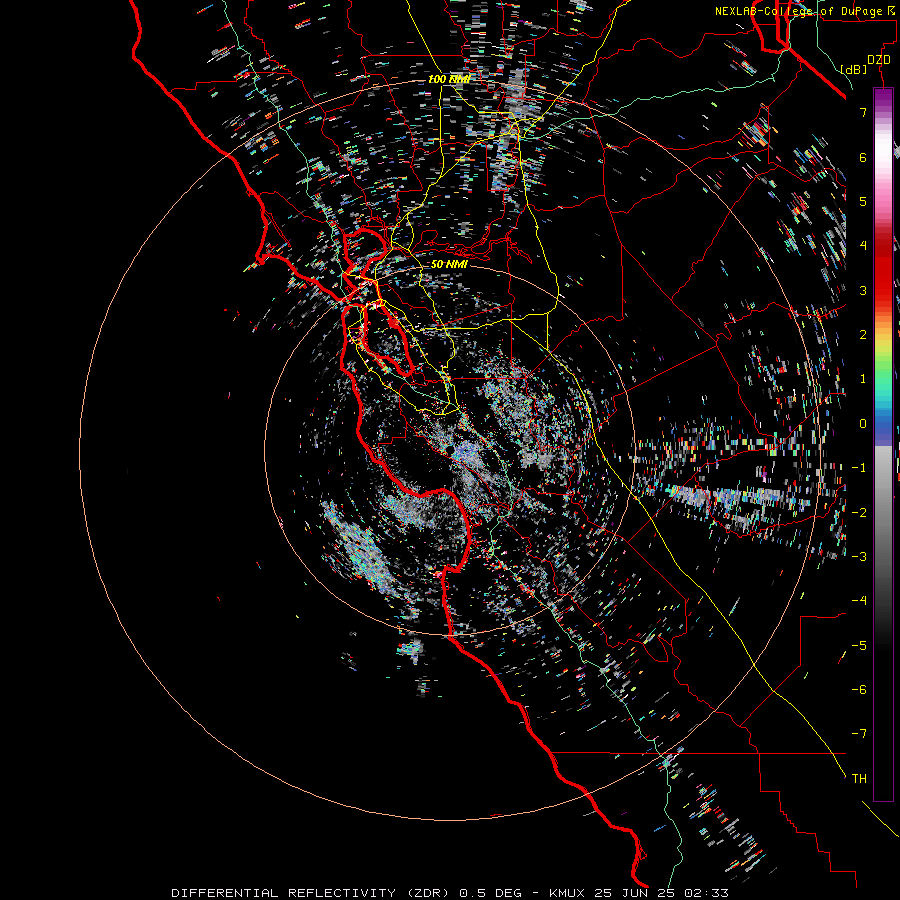Click the "-4" value on color scale

coord(859,600)
